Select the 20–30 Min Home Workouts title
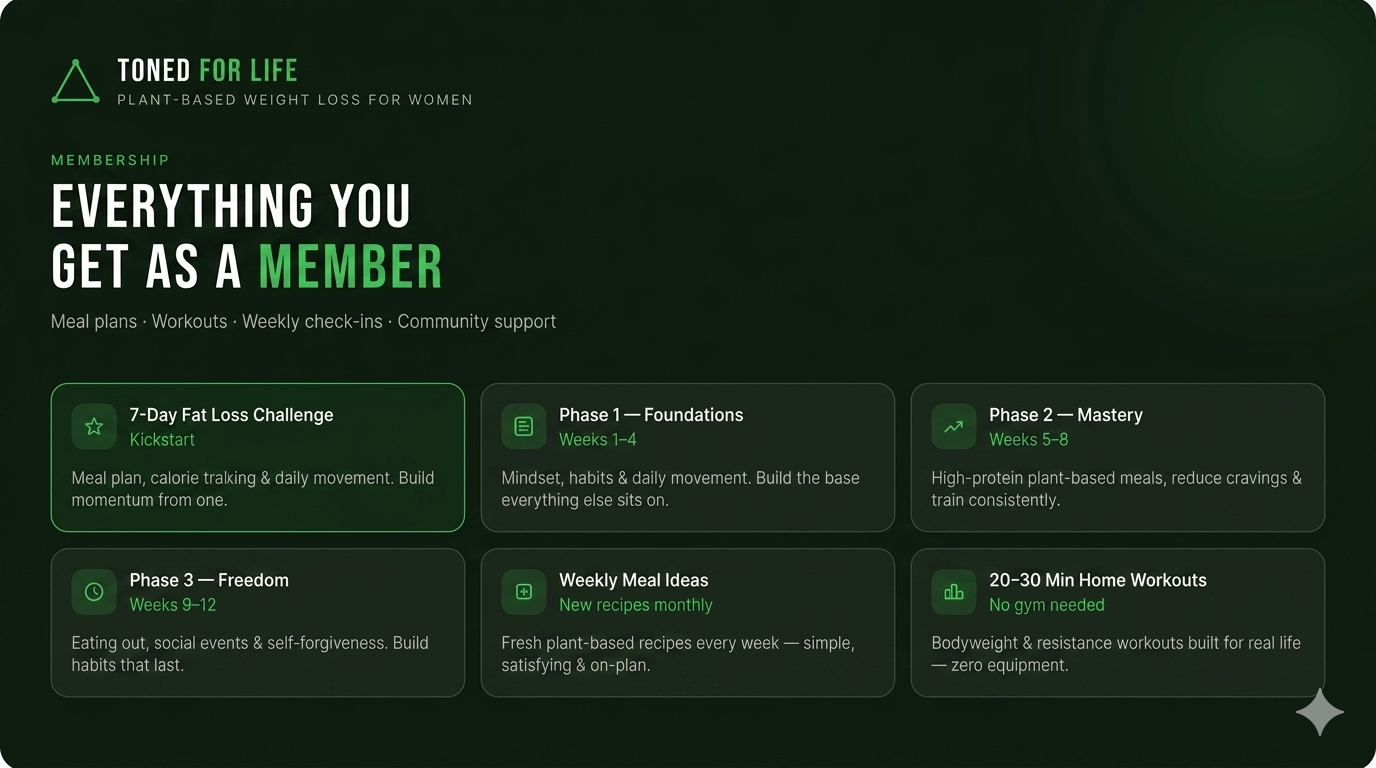This screenshot has width=1376, height=768. 1098,580
